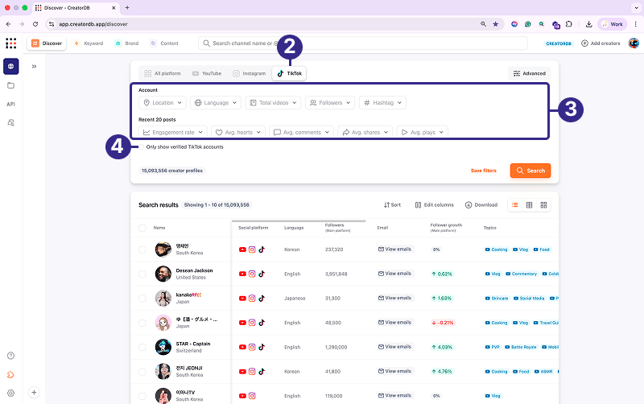Open the apps grid icon in header

[11, 43]
